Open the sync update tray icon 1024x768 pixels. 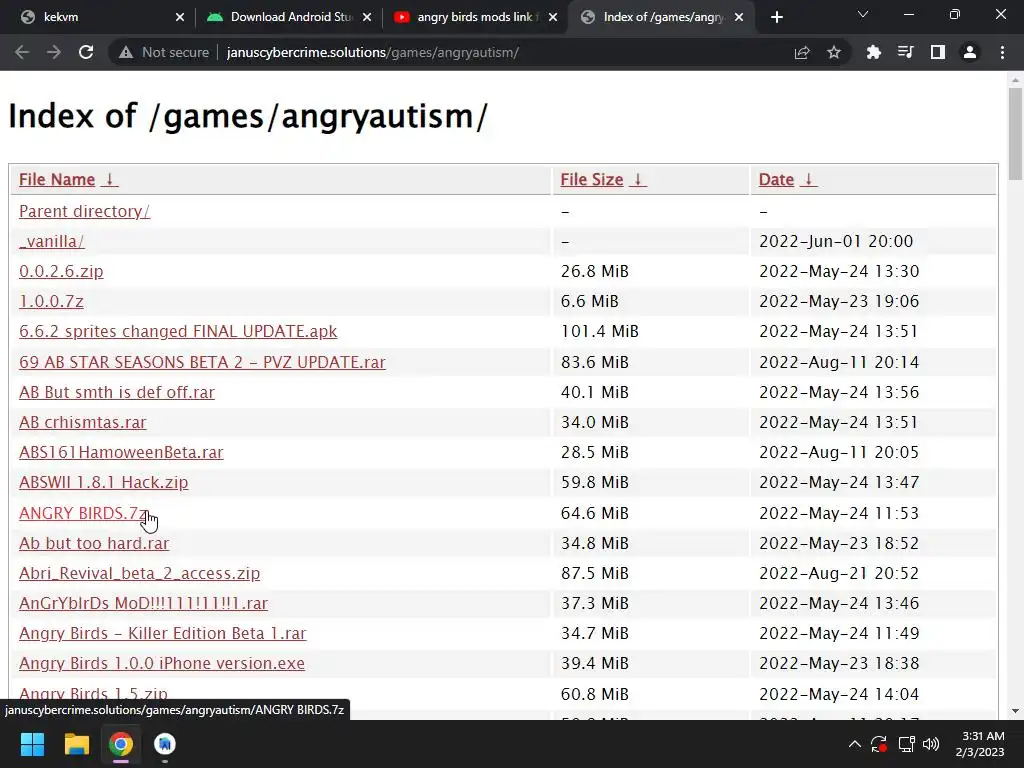879,744
